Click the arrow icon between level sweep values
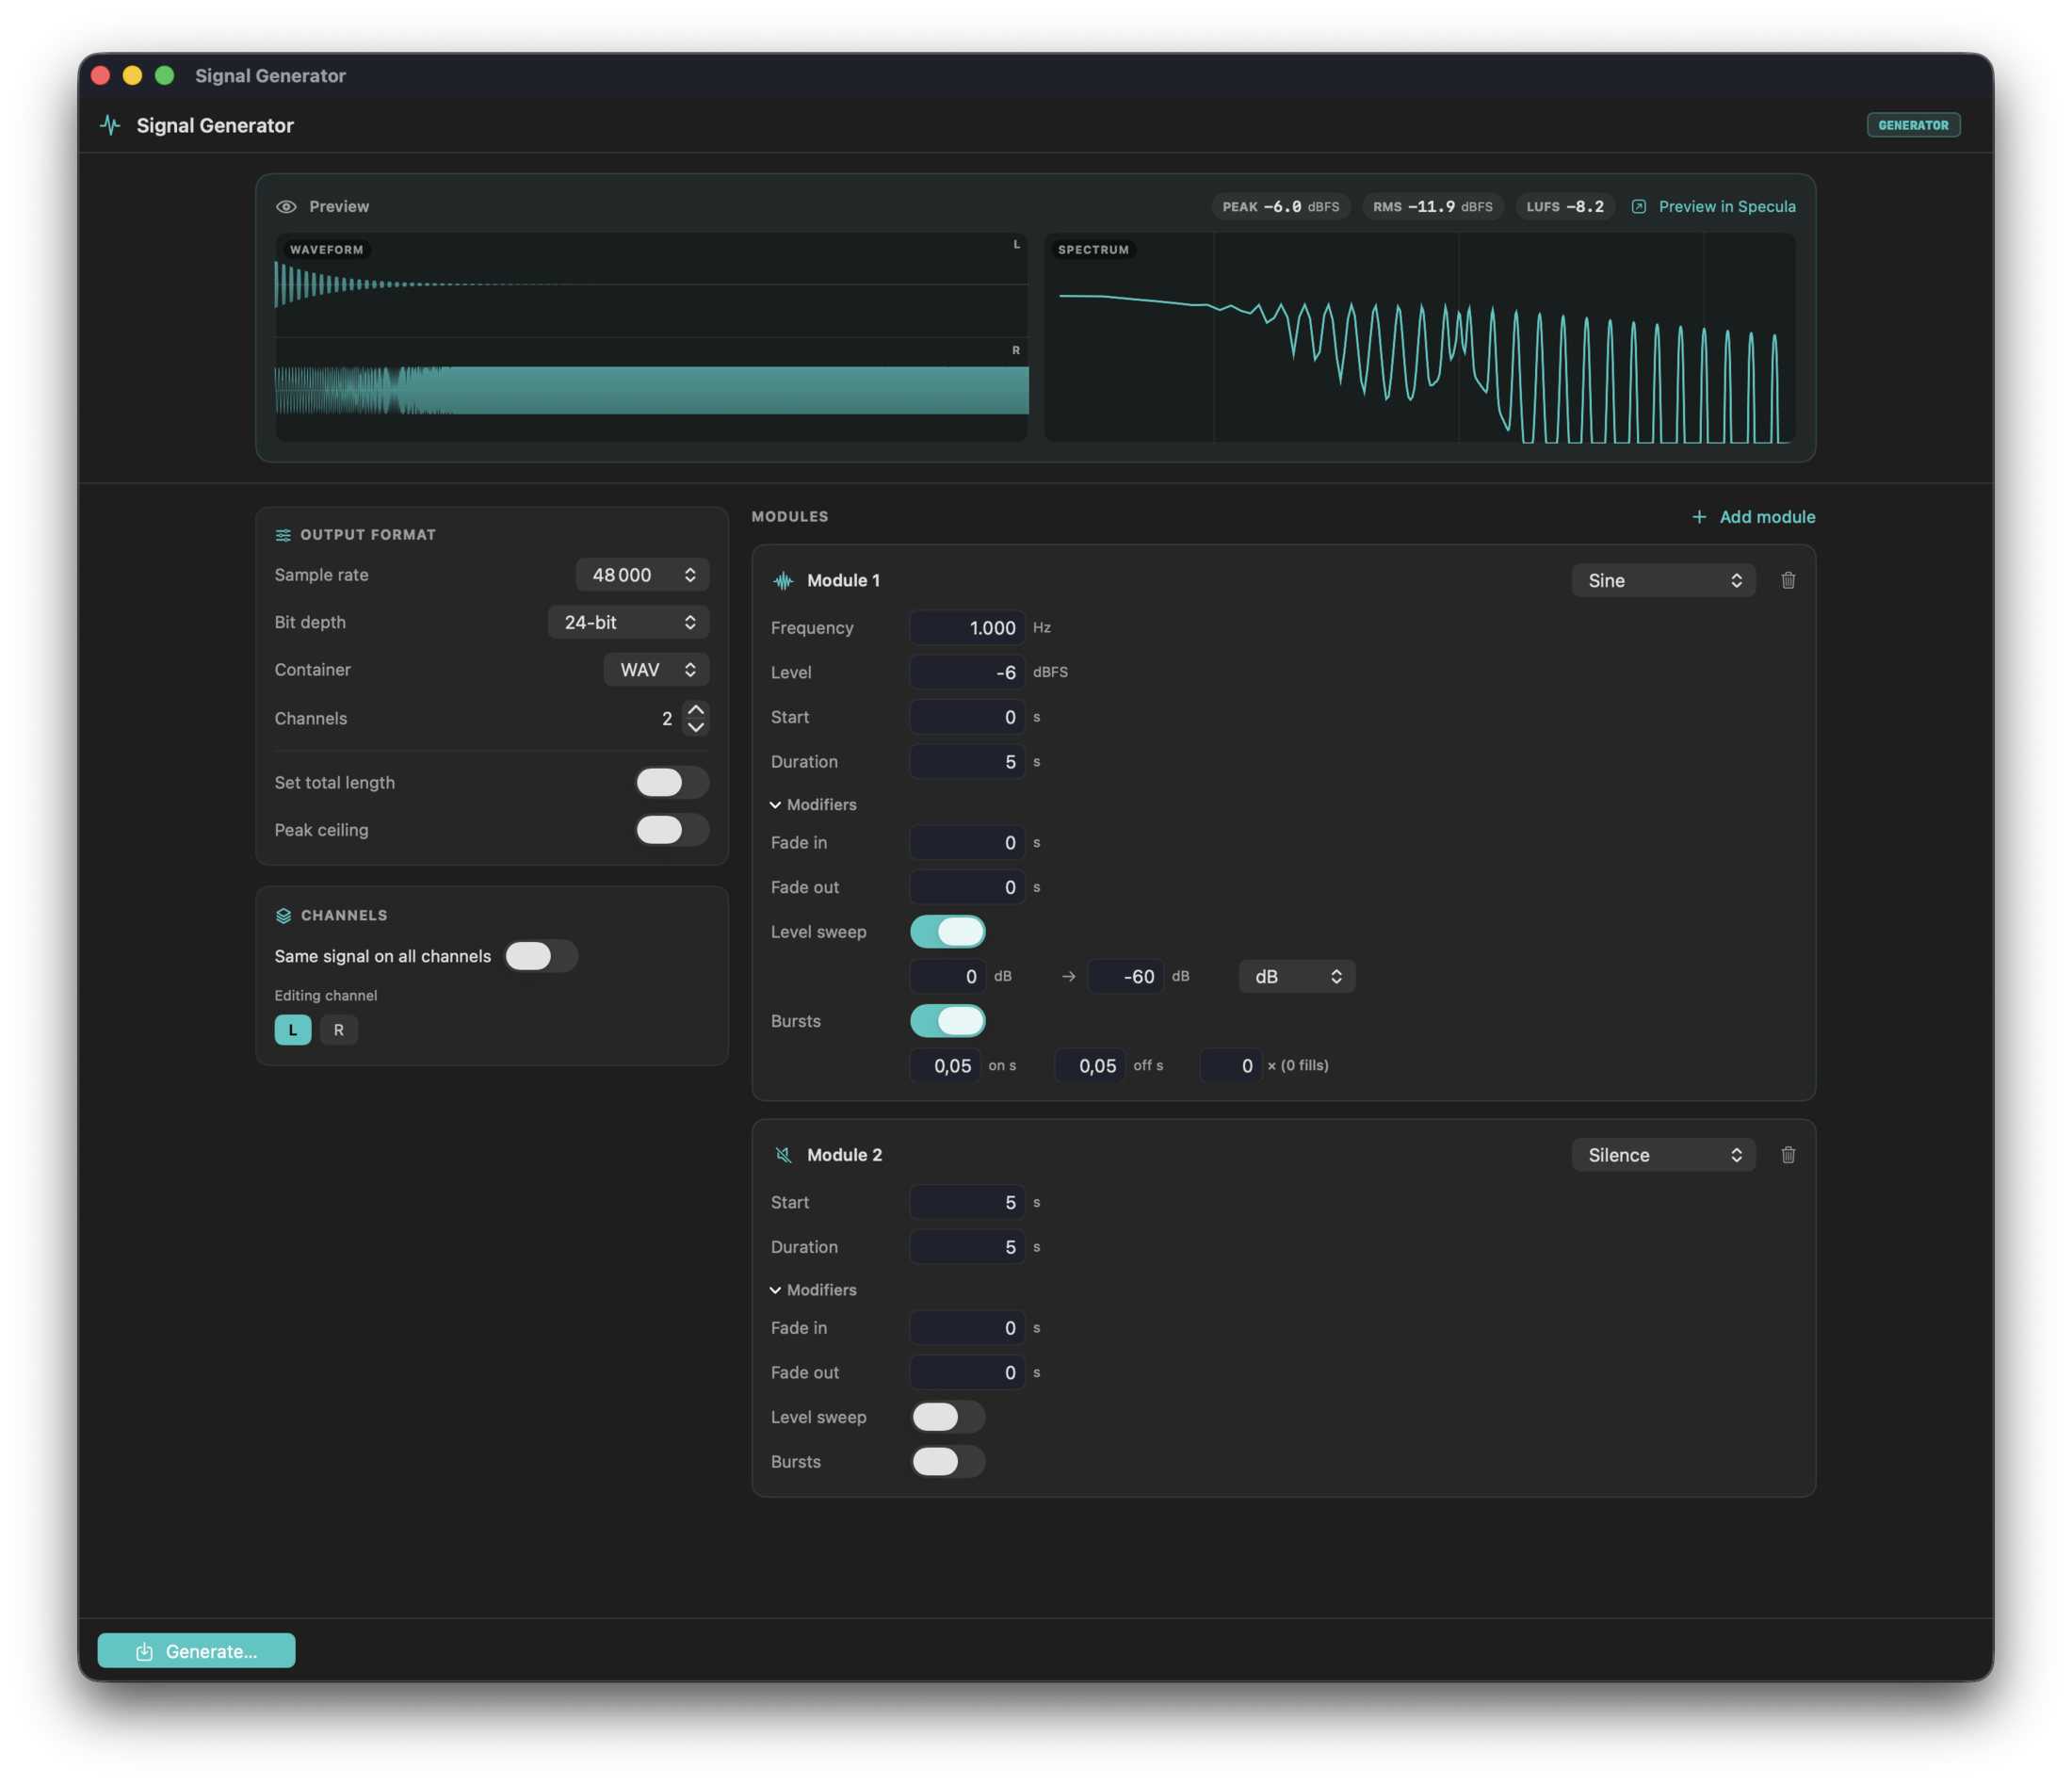2072x1785 pixels. (x=1069, y=977)
